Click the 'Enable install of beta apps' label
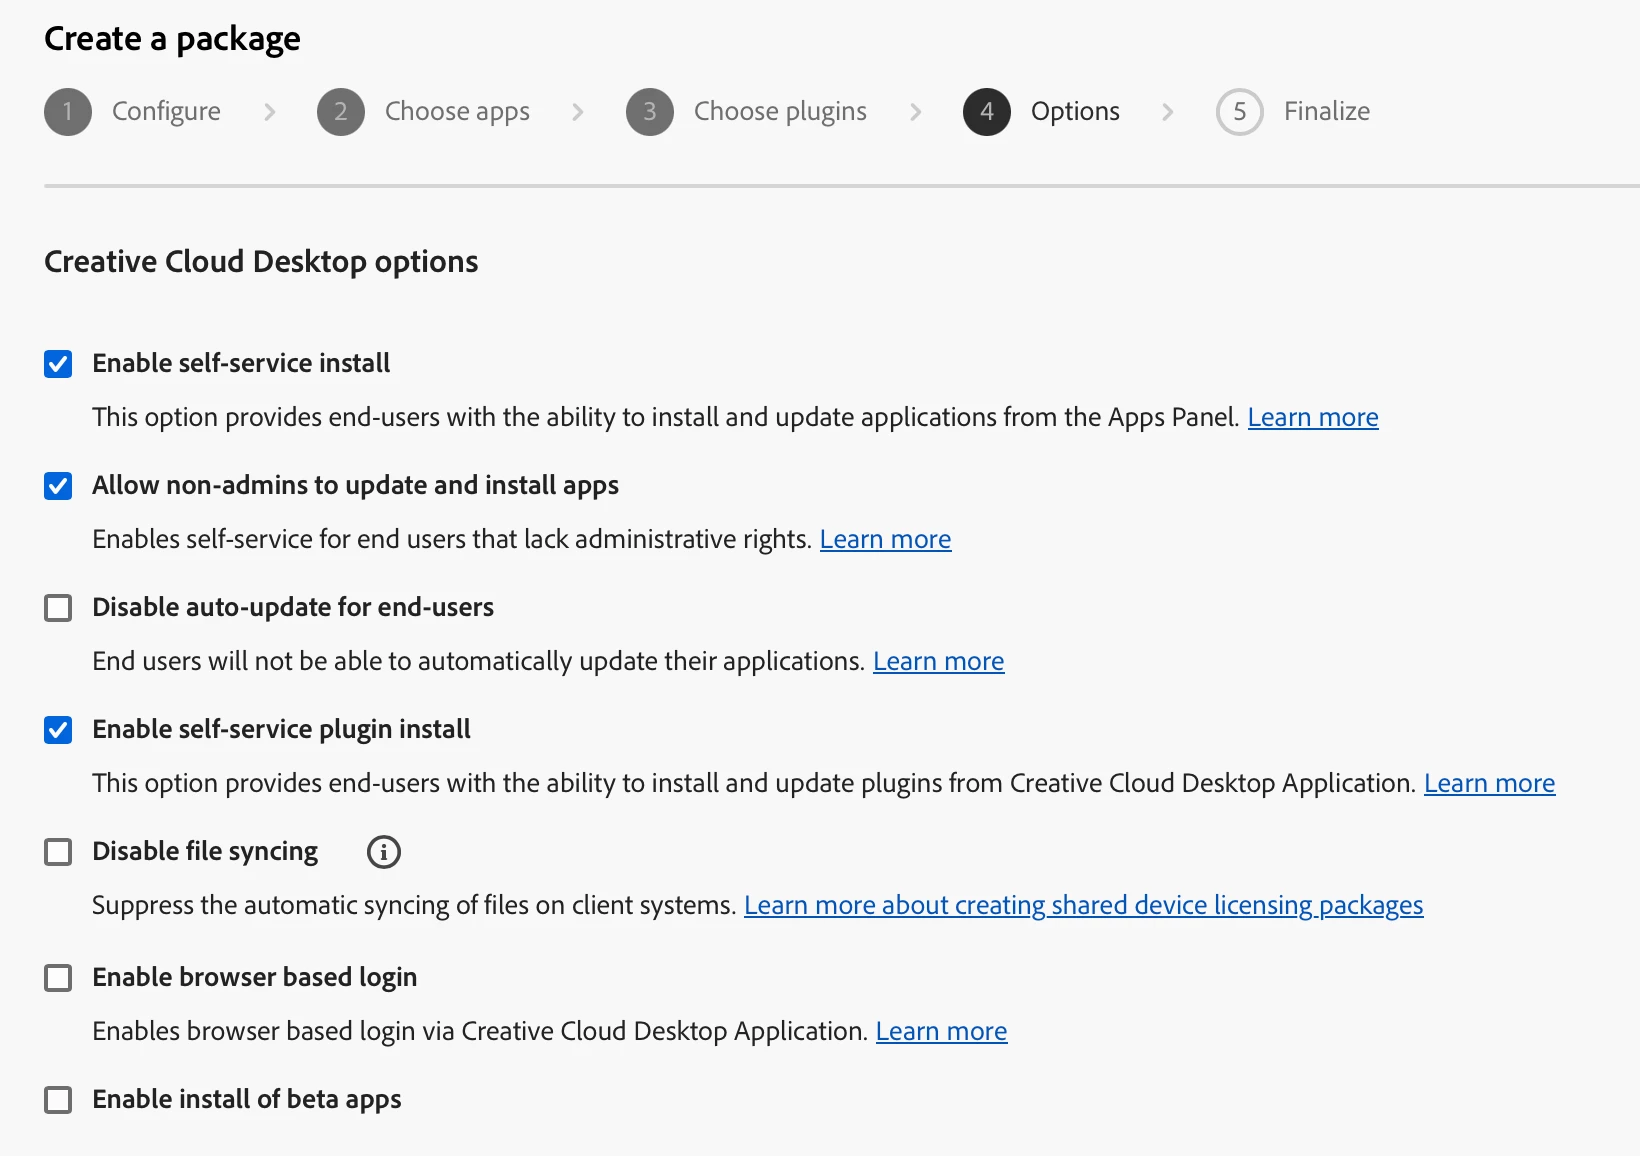 246,1099
